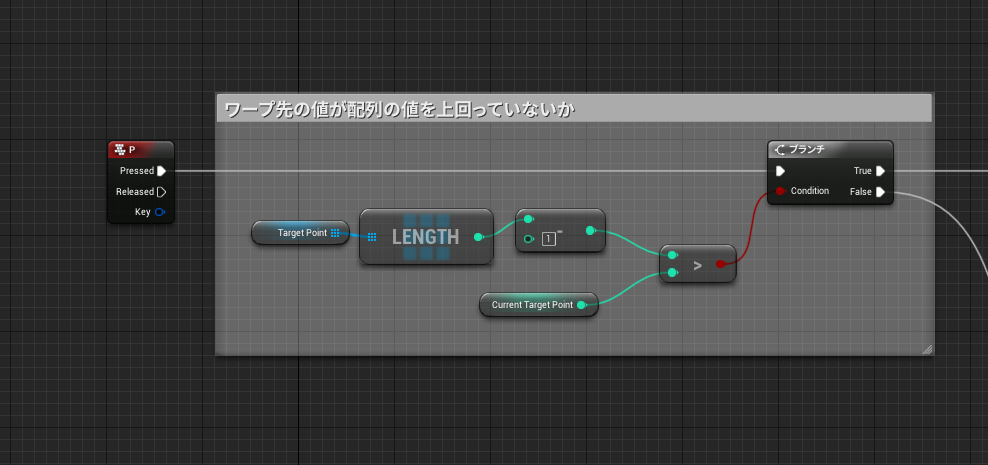Click the Released execution output pin
The image size is (988, 465).
(161, 192)
